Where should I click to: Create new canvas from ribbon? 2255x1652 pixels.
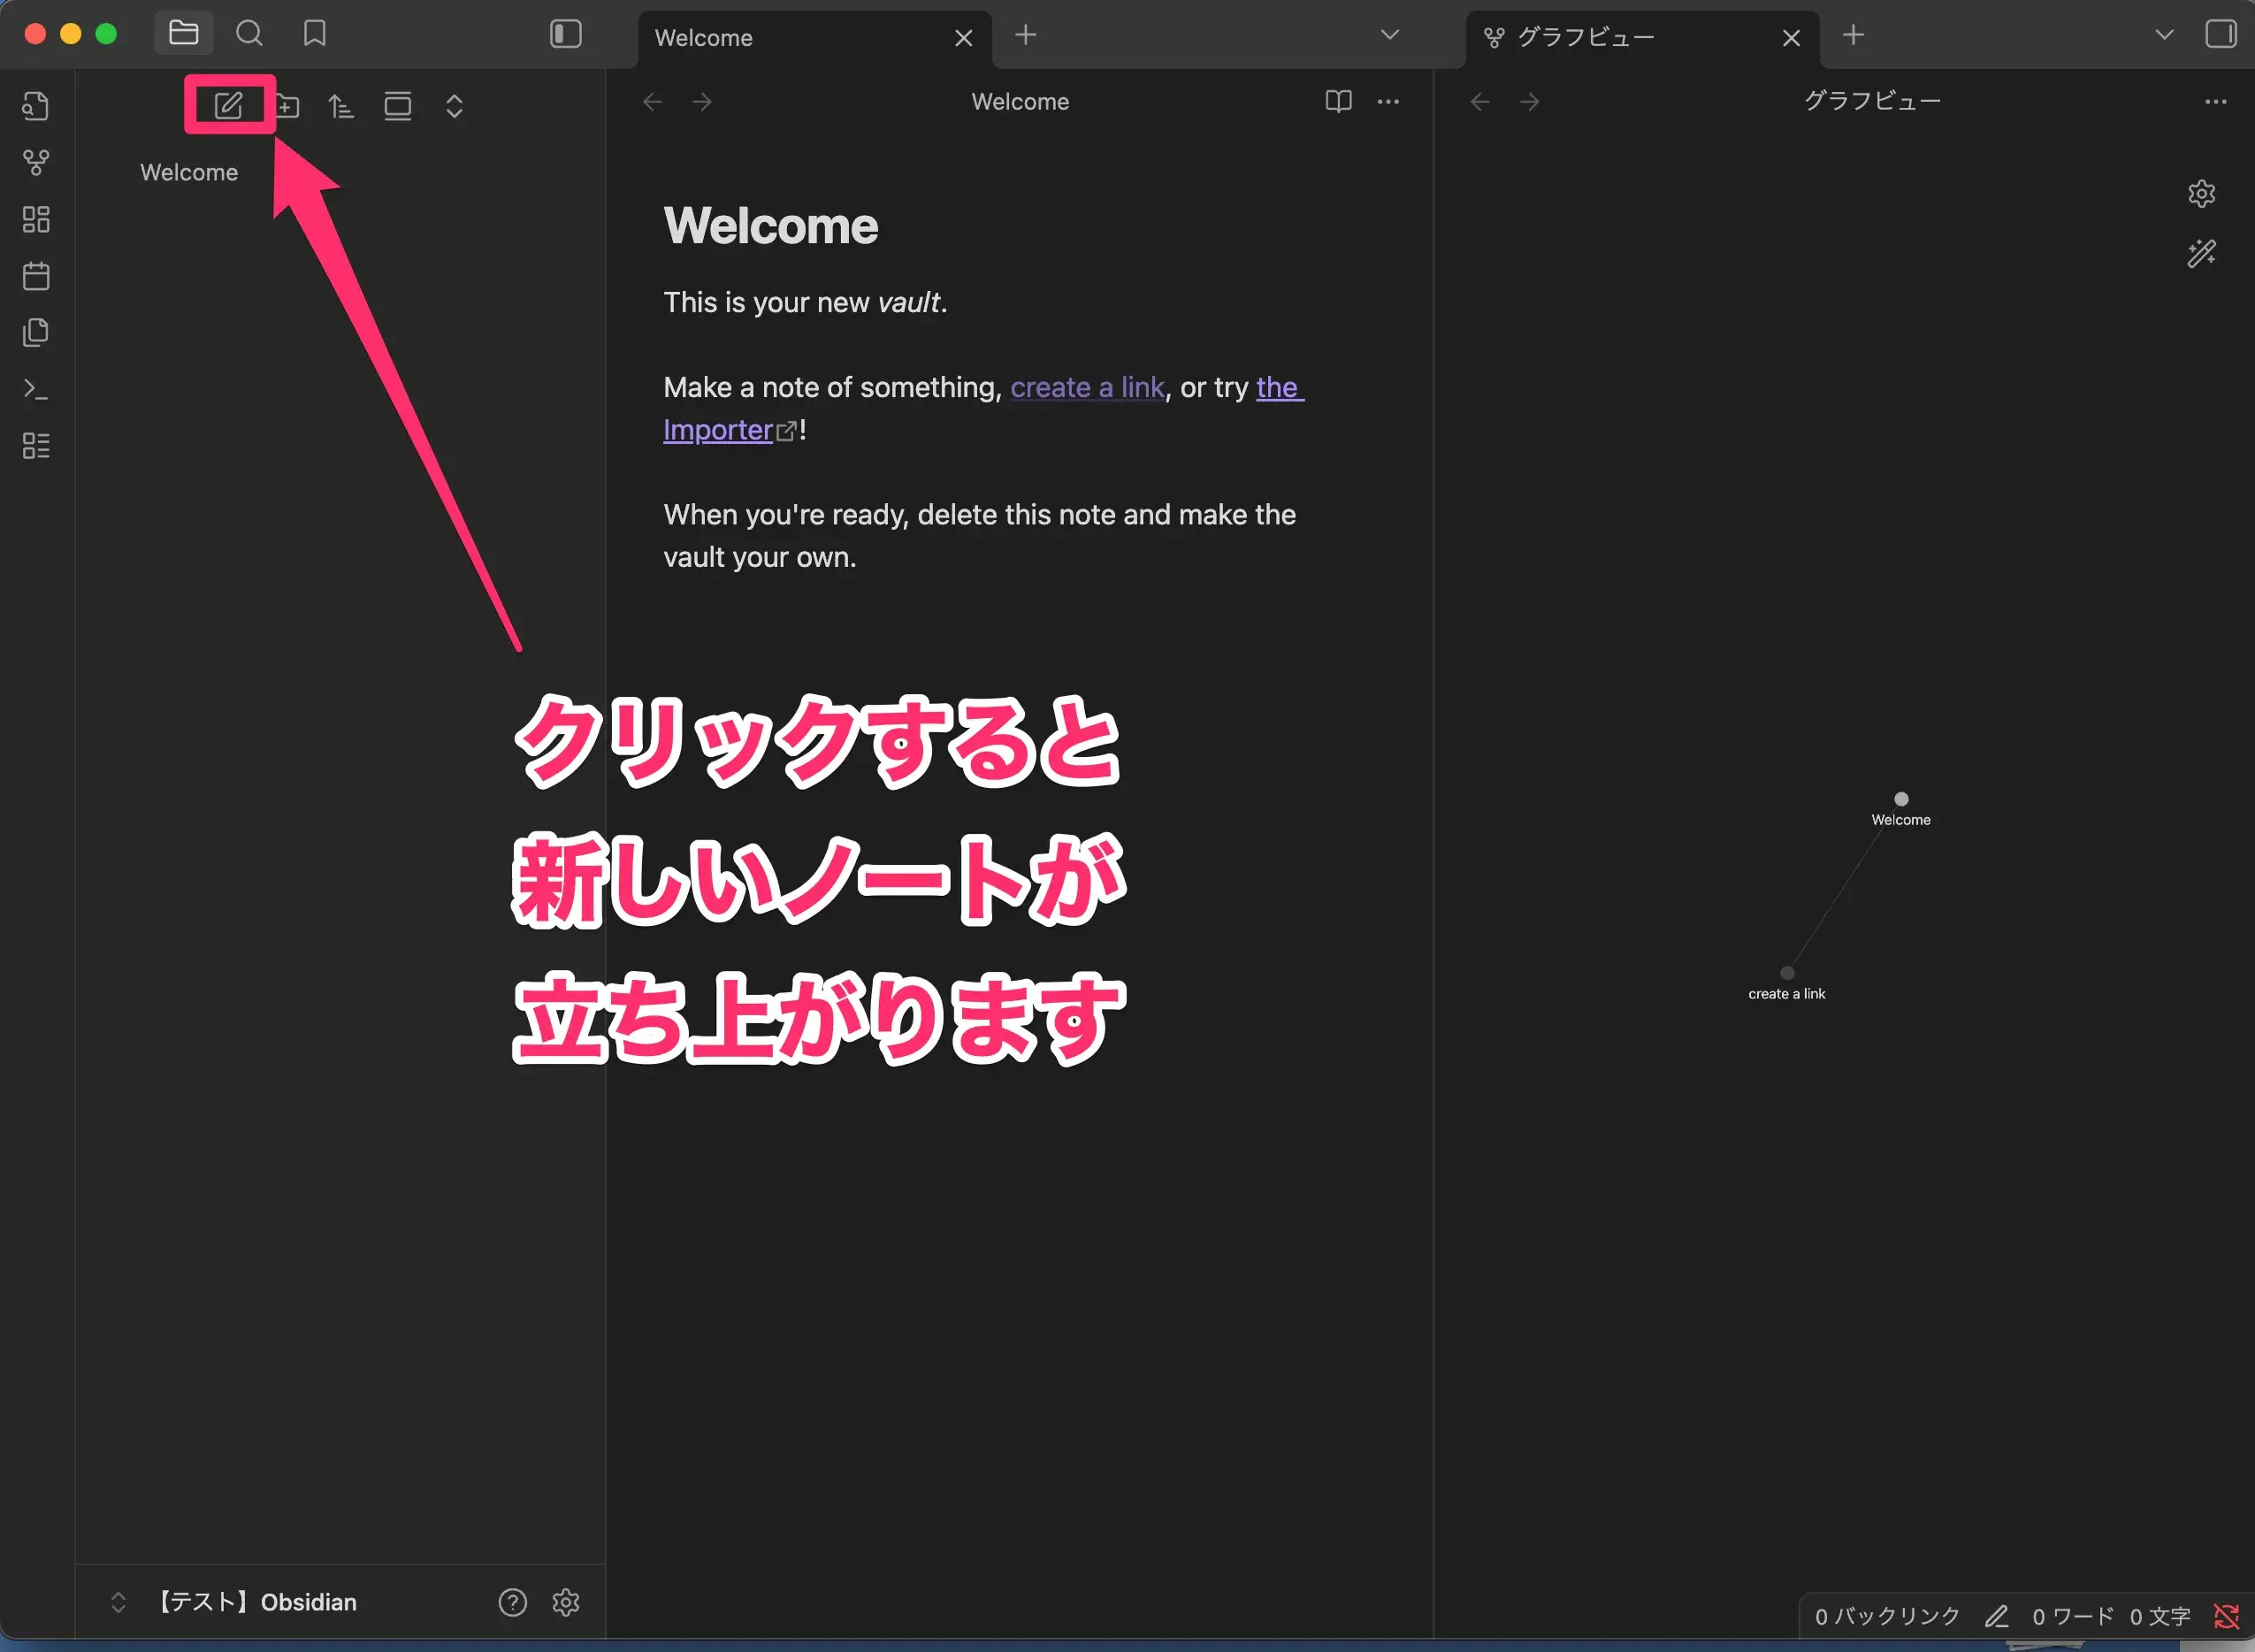tap(36, 219)
